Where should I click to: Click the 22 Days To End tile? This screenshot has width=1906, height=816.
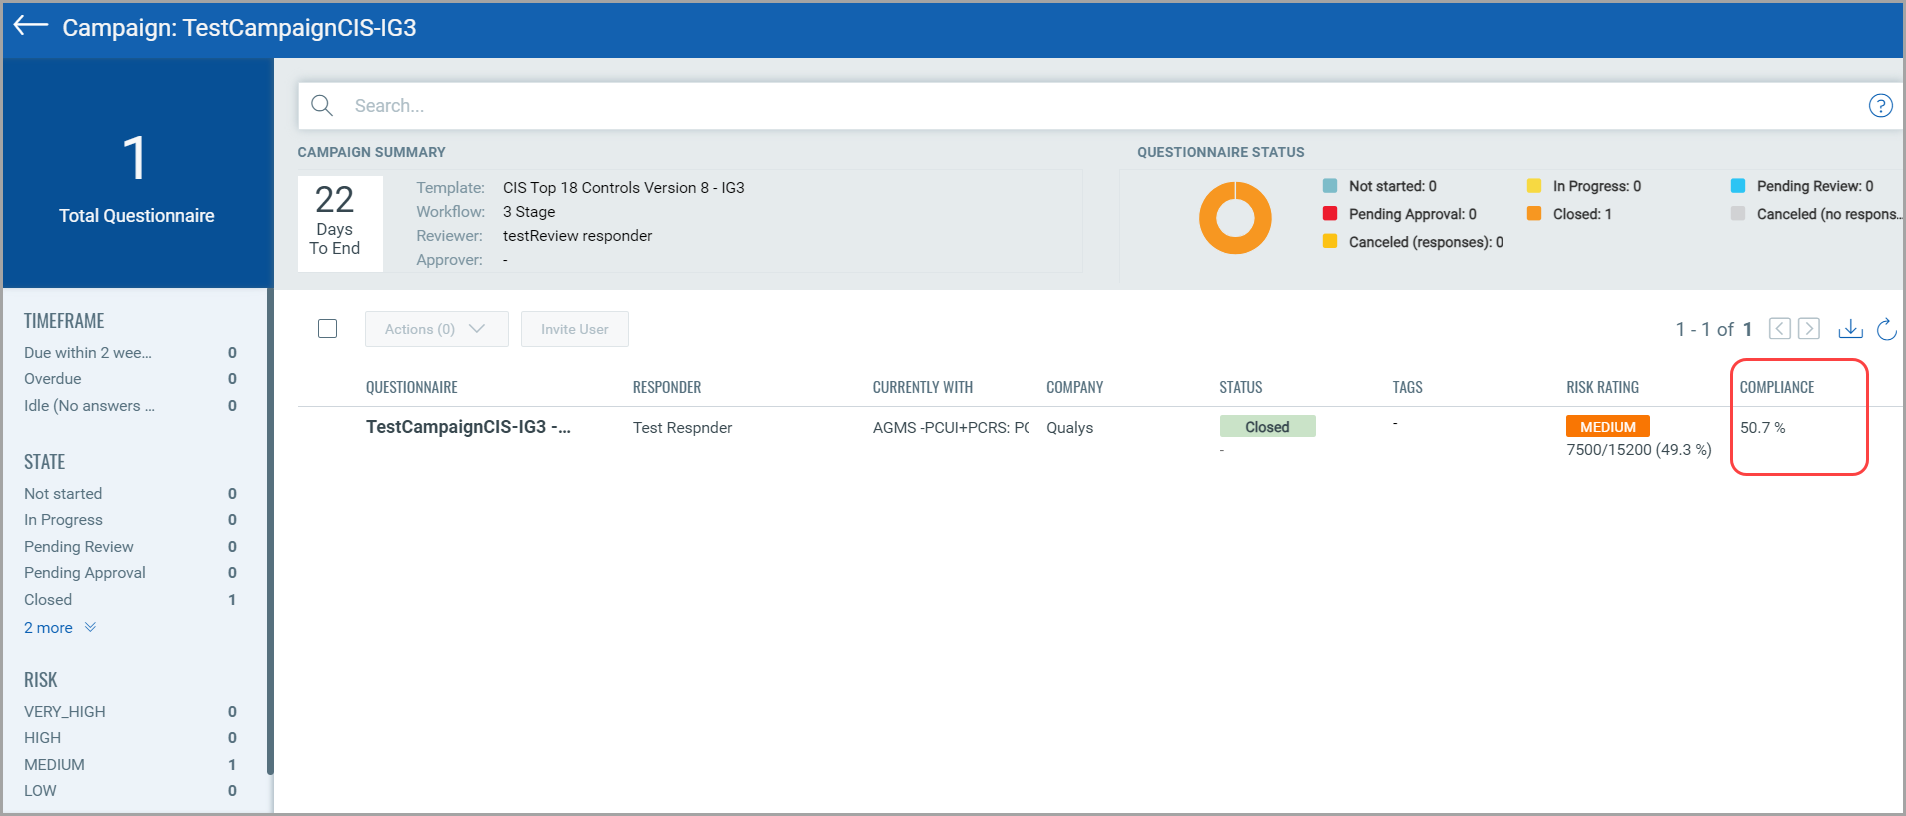coord(340,223)
